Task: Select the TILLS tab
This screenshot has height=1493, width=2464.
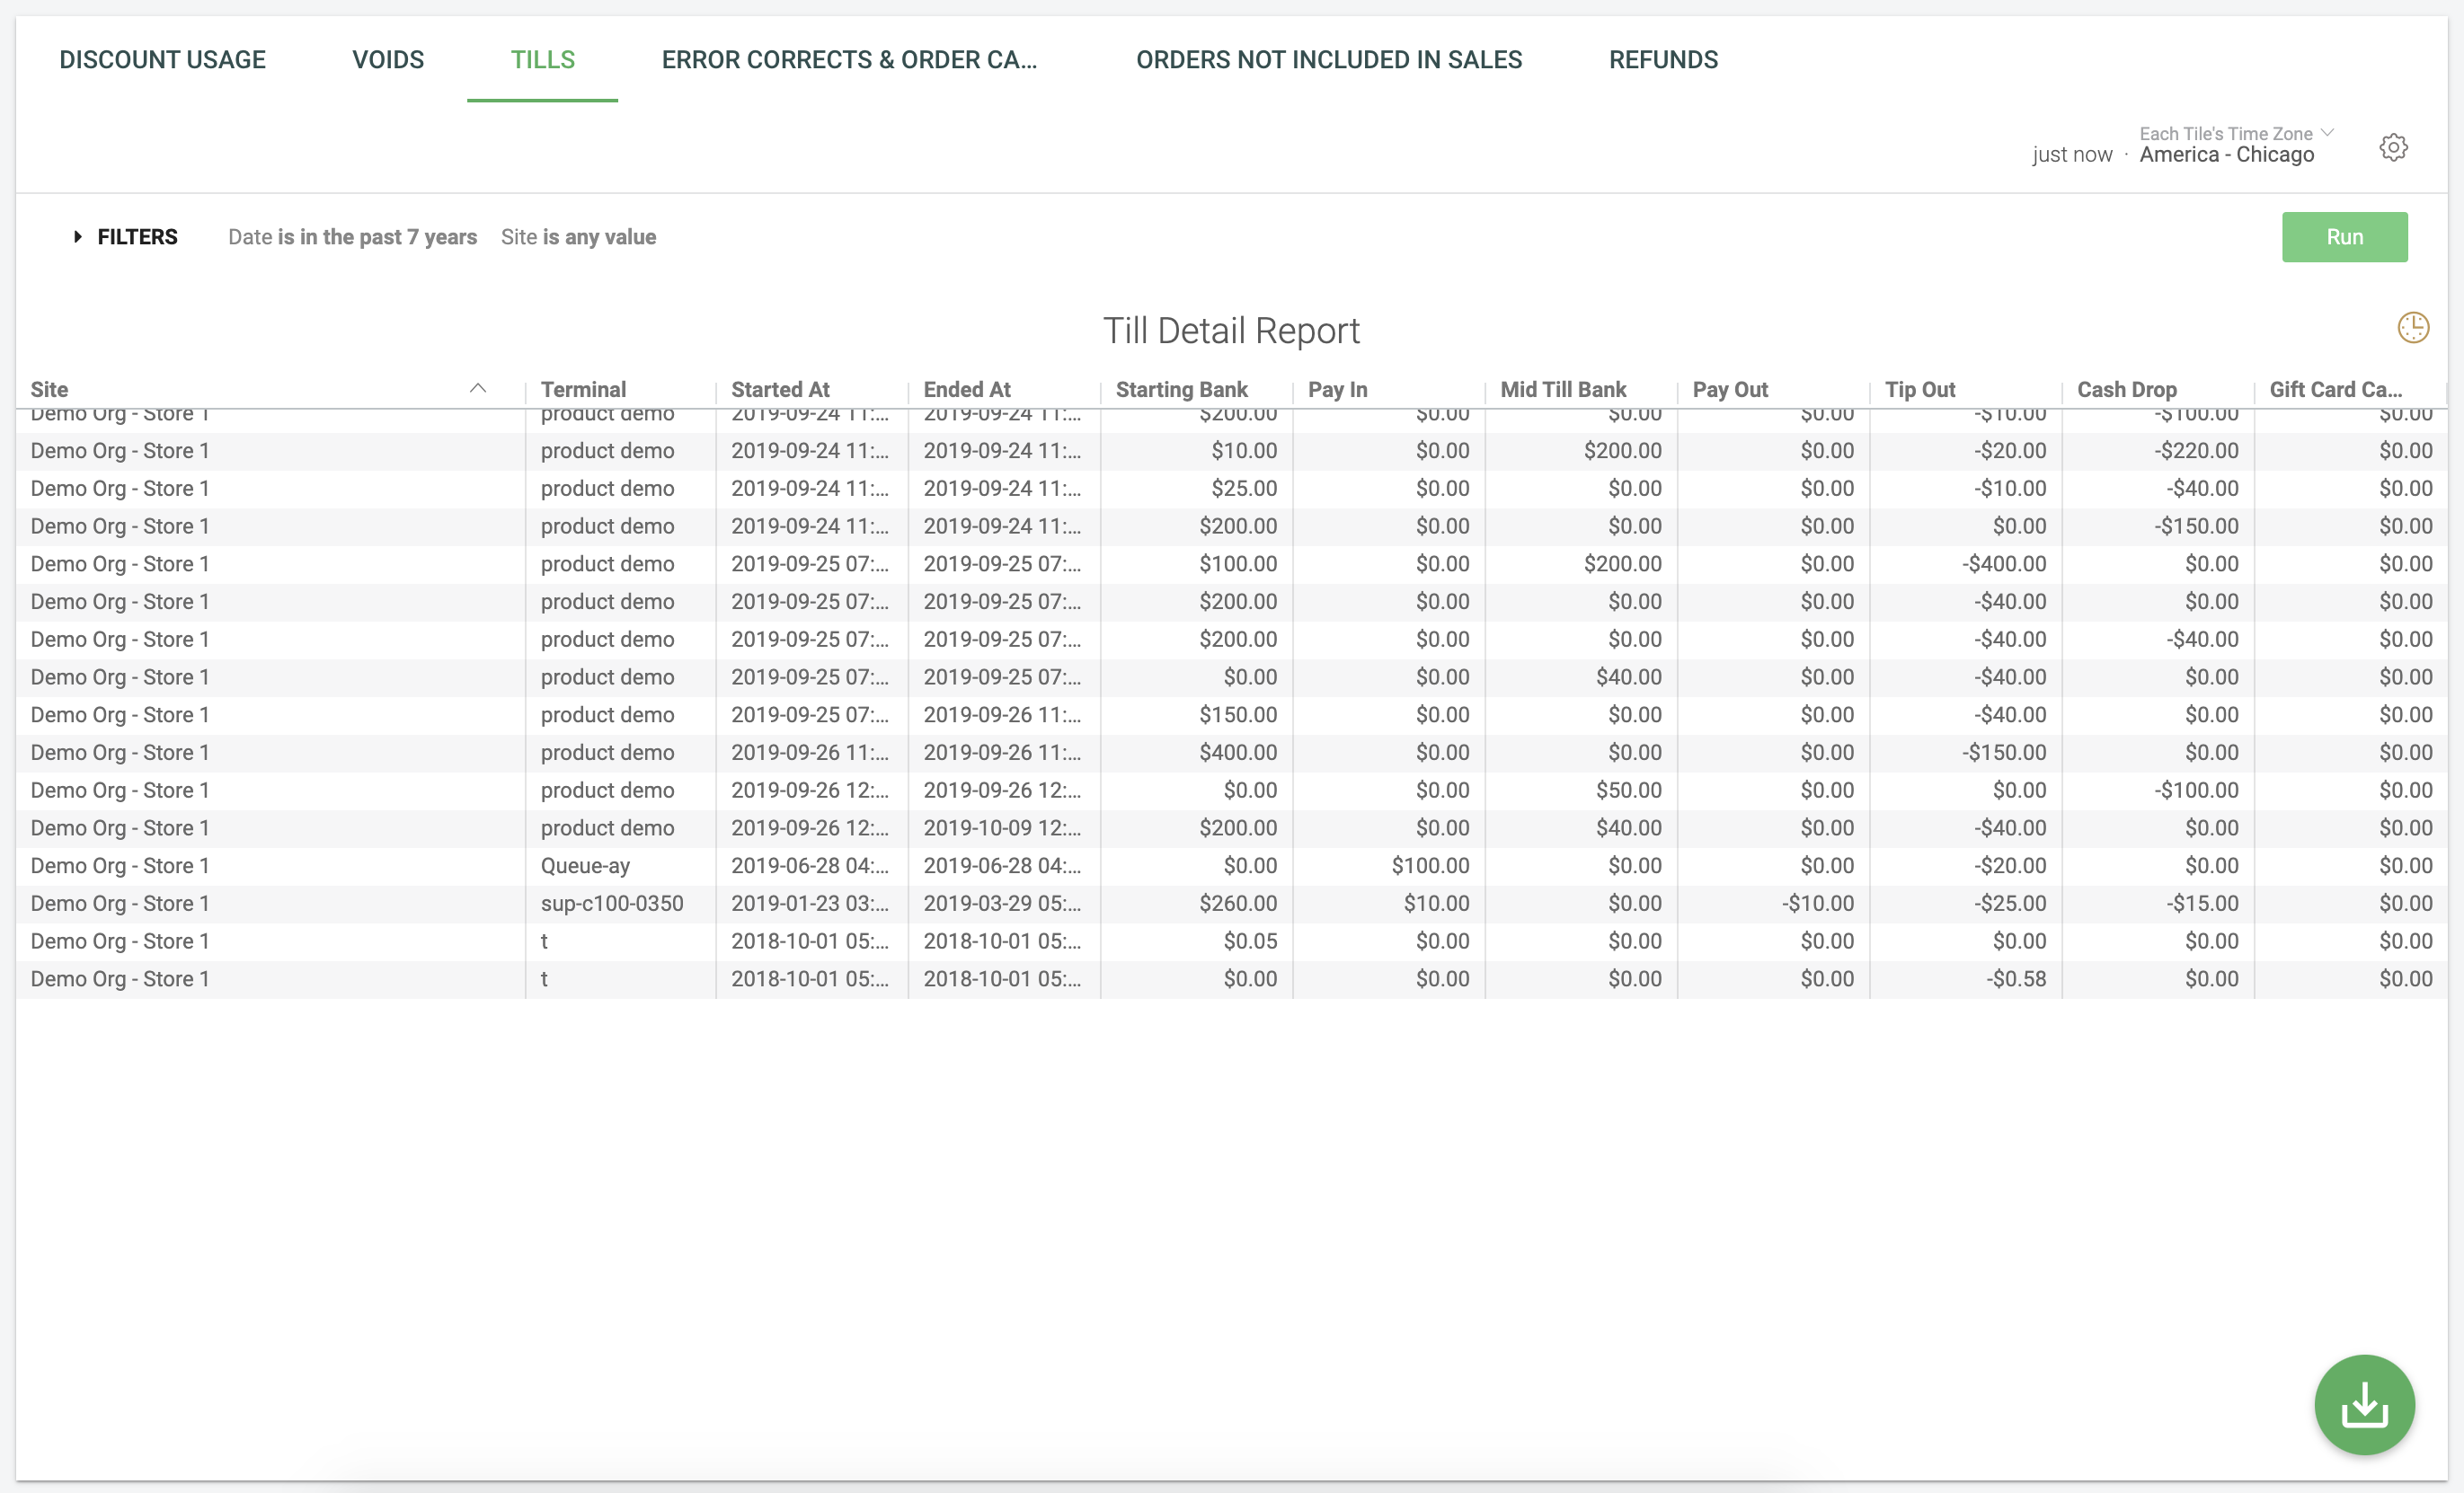Action: pyautogui.click(x=543, y=60)
